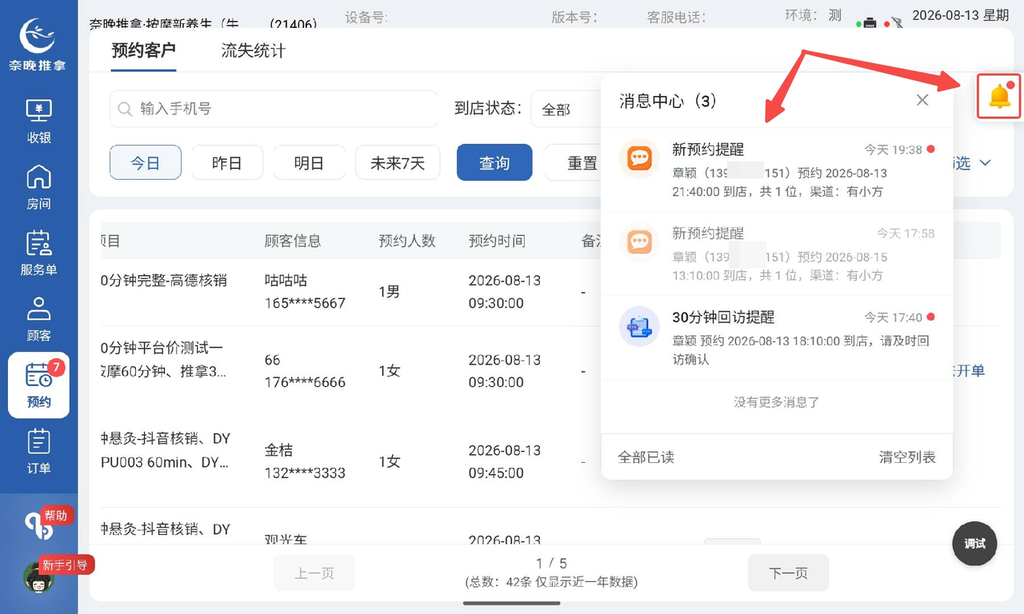Select customer 金桔 in the table
The height and width of the screenshot is (614, 1024).
click(279, 450)
